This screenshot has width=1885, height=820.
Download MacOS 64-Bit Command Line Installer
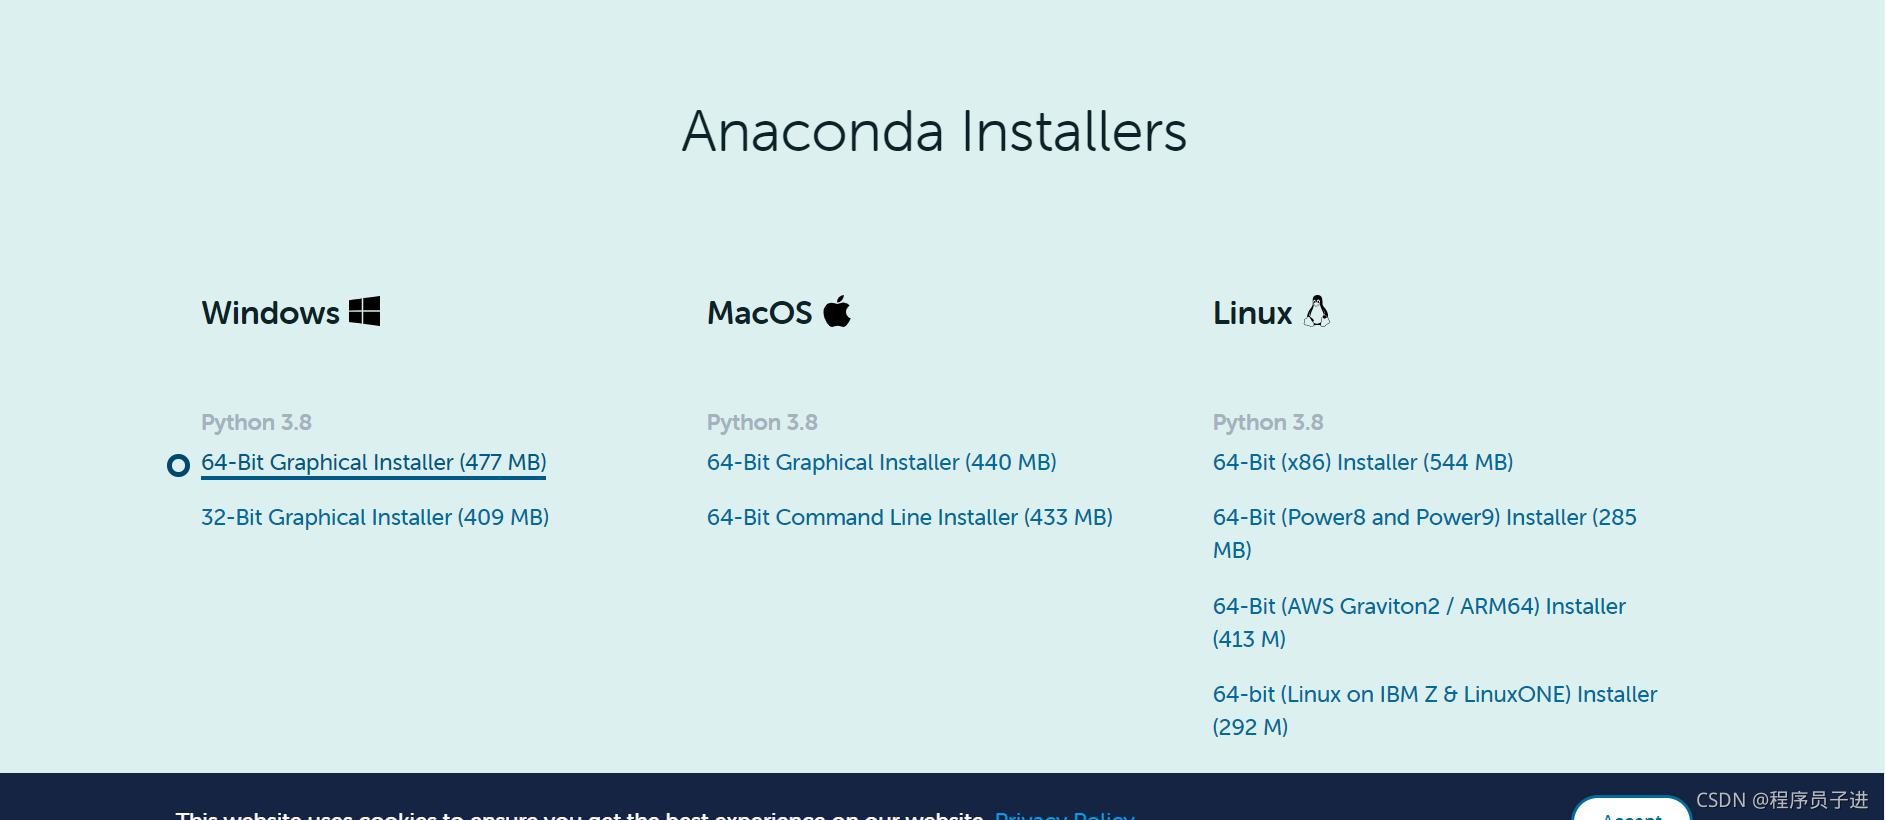[910, 517]
